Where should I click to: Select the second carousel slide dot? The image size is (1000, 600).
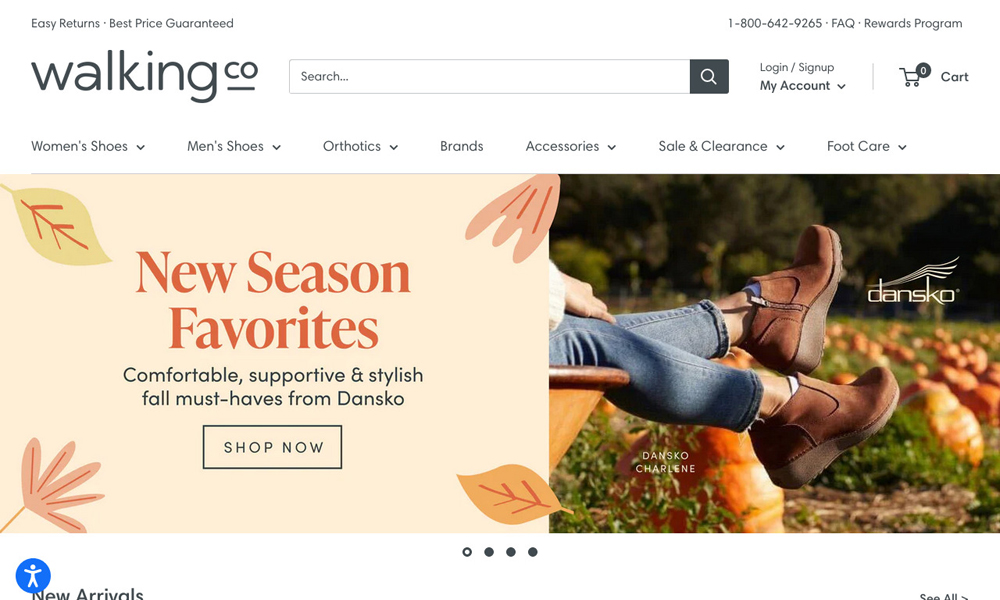tap(489, 552)
